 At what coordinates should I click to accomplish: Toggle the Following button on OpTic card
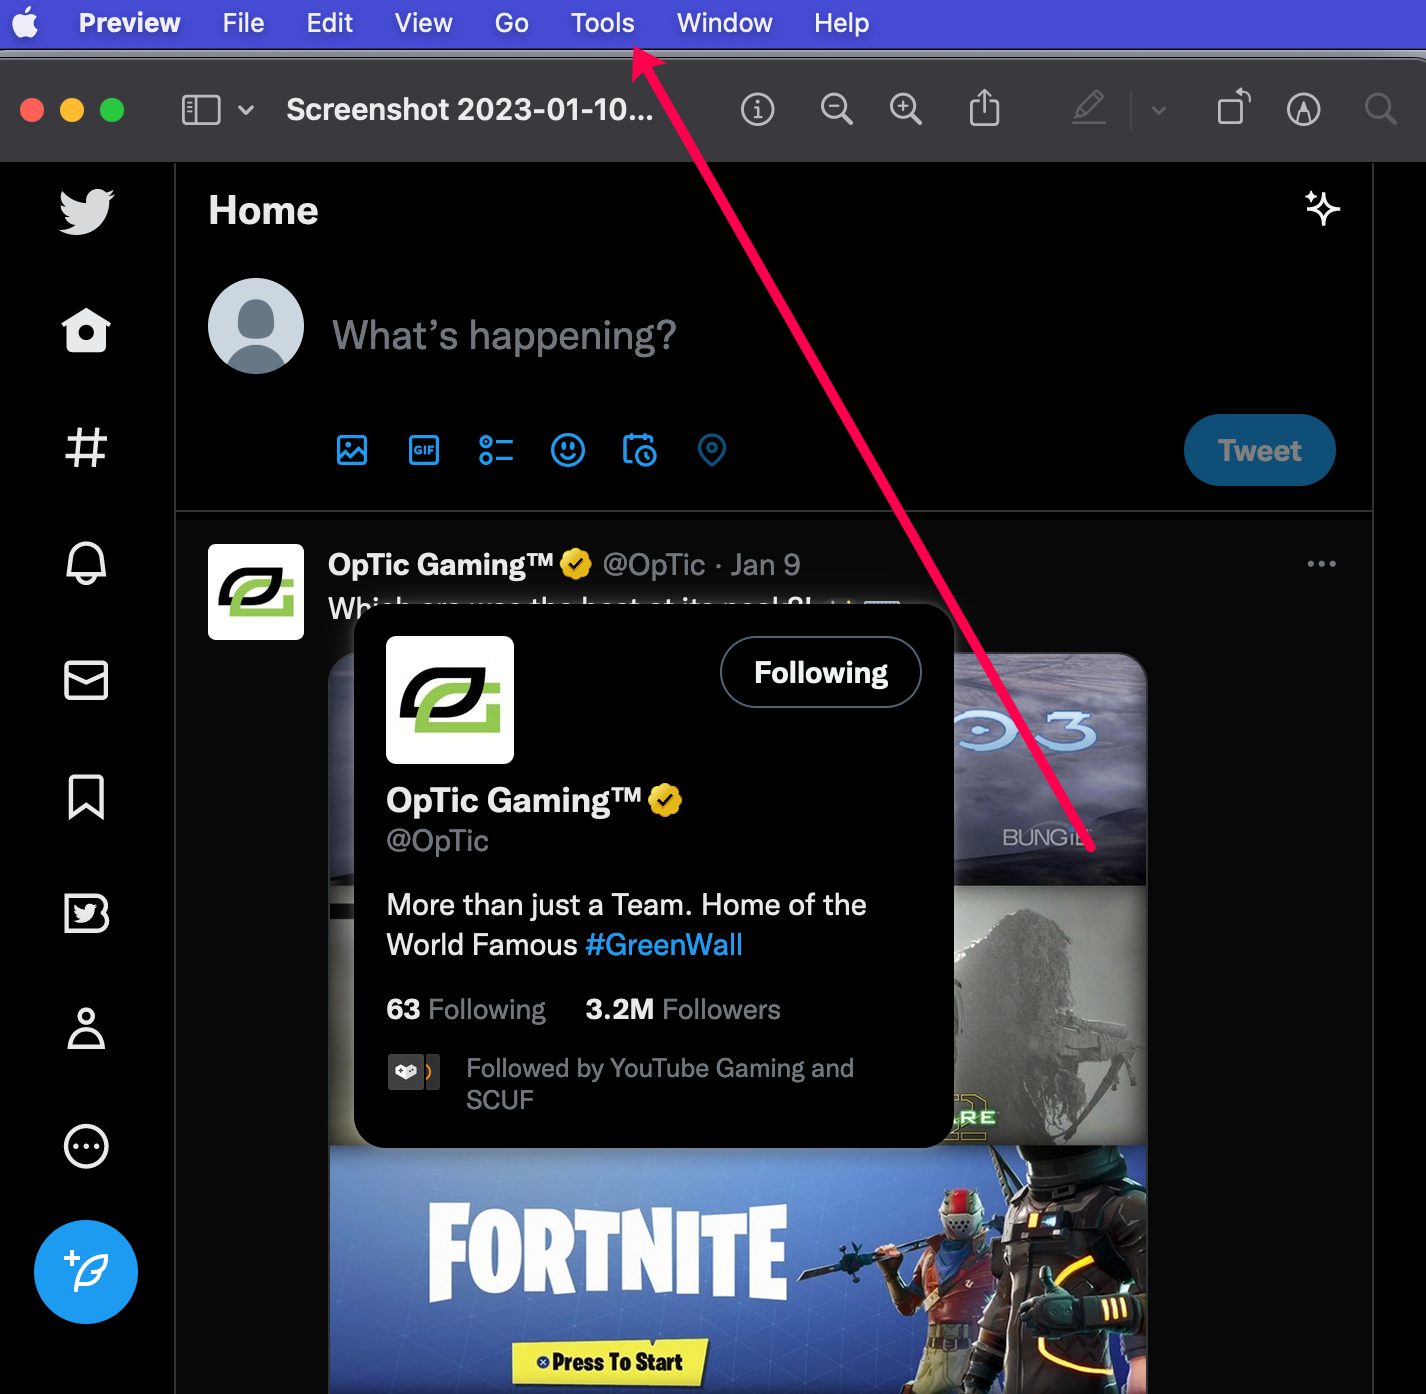pos(821,672)
